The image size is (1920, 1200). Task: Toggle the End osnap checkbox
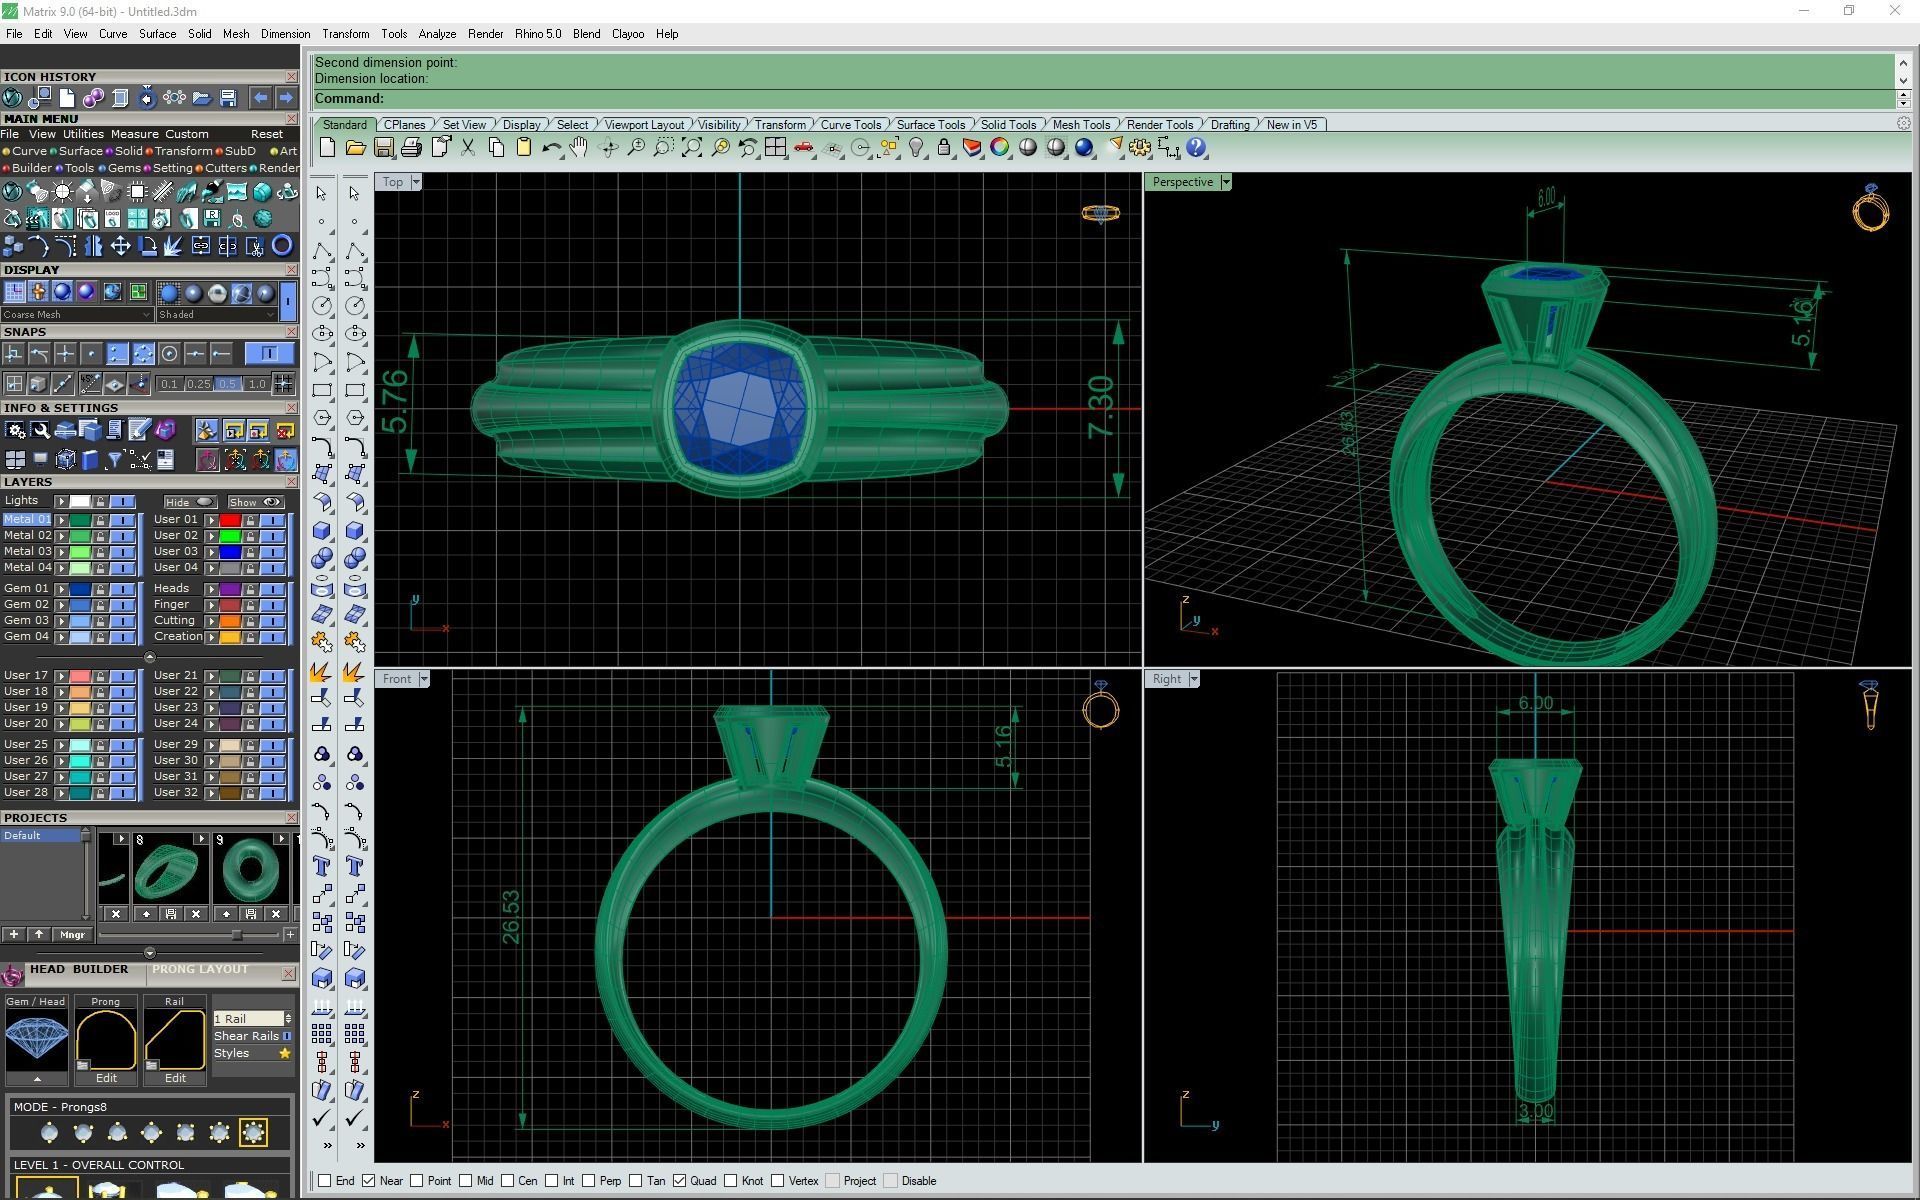tap(325, 1181)
